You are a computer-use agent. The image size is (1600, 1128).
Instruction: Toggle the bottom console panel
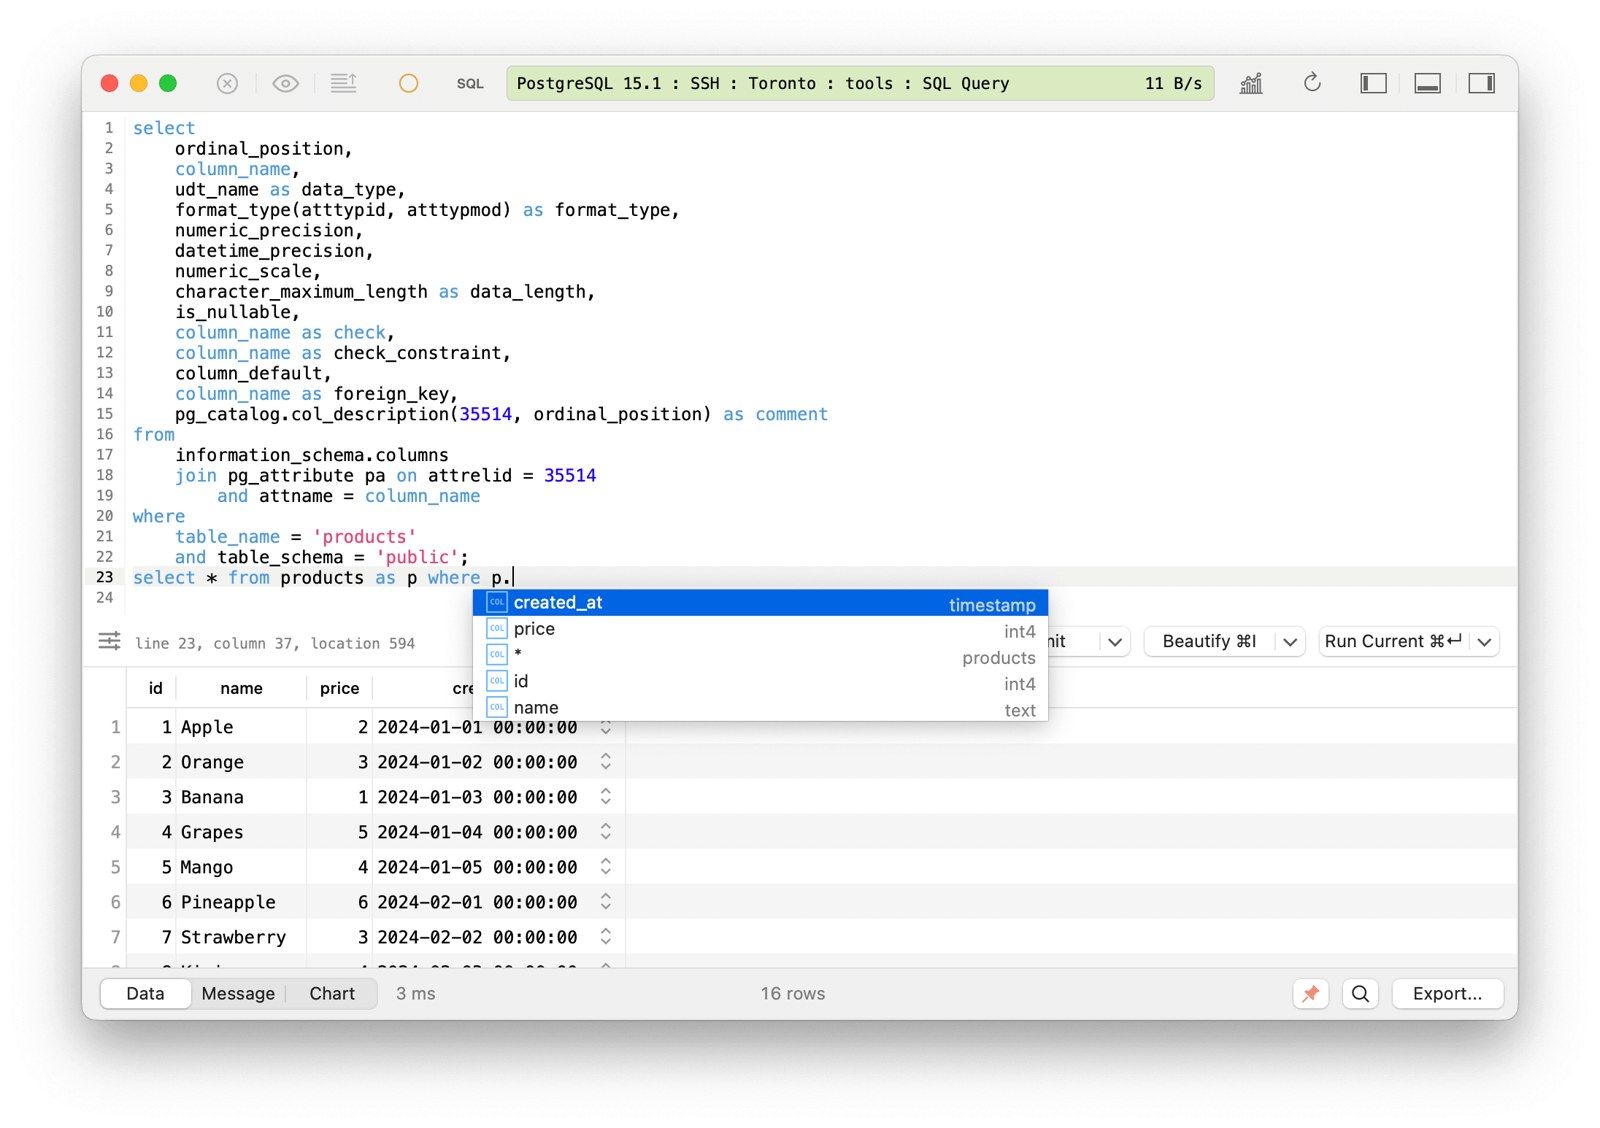pos(1427,84)
